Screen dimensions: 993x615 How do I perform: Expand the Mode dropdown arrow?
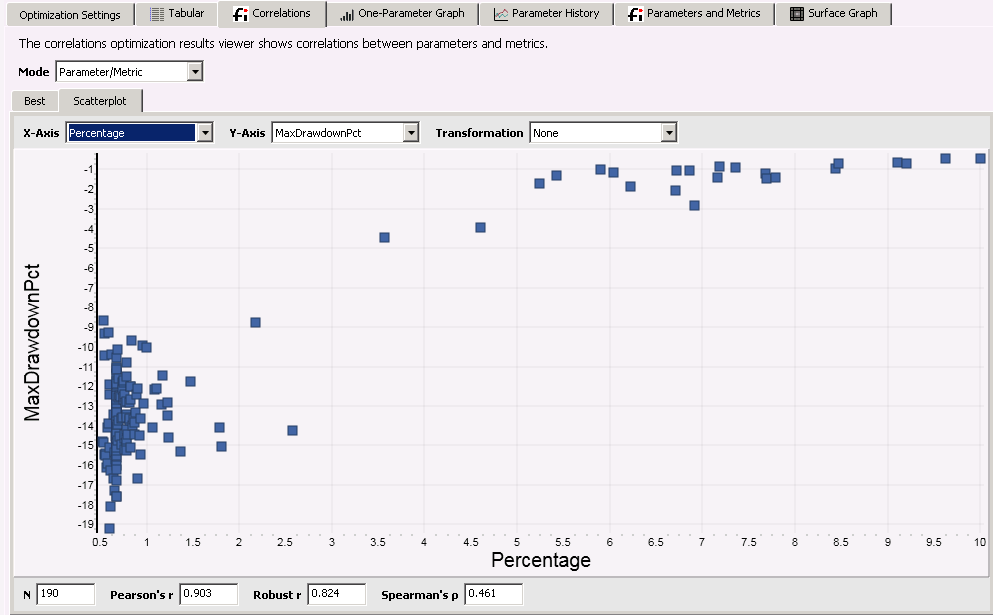195,72
